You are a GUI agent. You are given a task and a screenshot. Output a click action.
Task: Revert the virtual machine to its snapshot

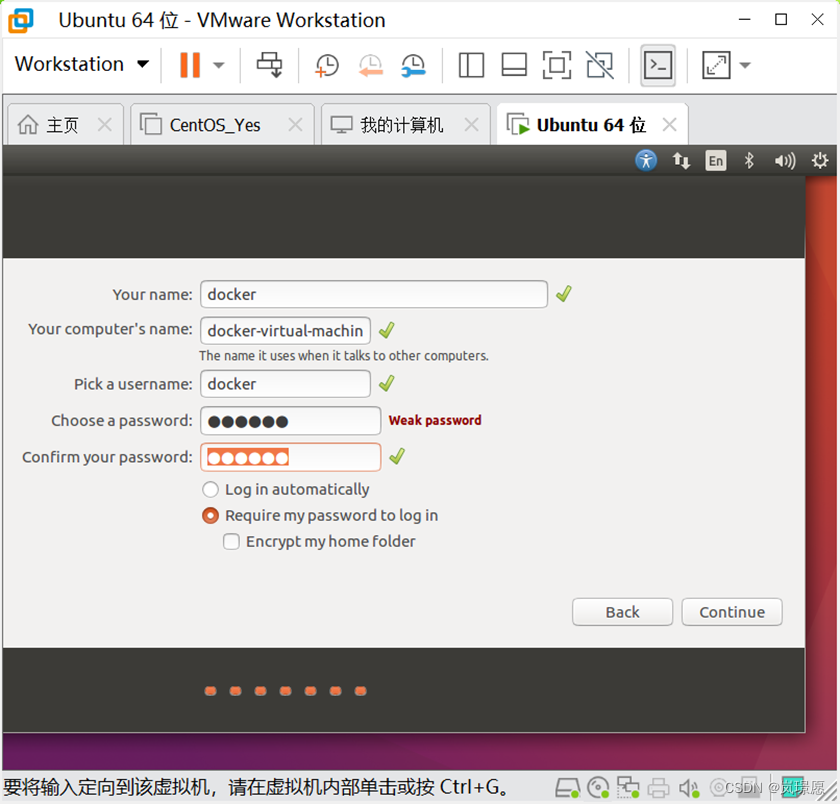tap(370, 64)
